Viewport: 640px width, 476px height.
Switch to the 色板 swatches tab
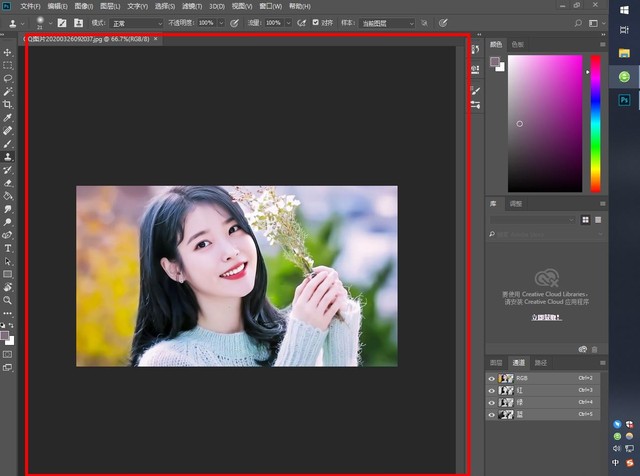point(517,44)
